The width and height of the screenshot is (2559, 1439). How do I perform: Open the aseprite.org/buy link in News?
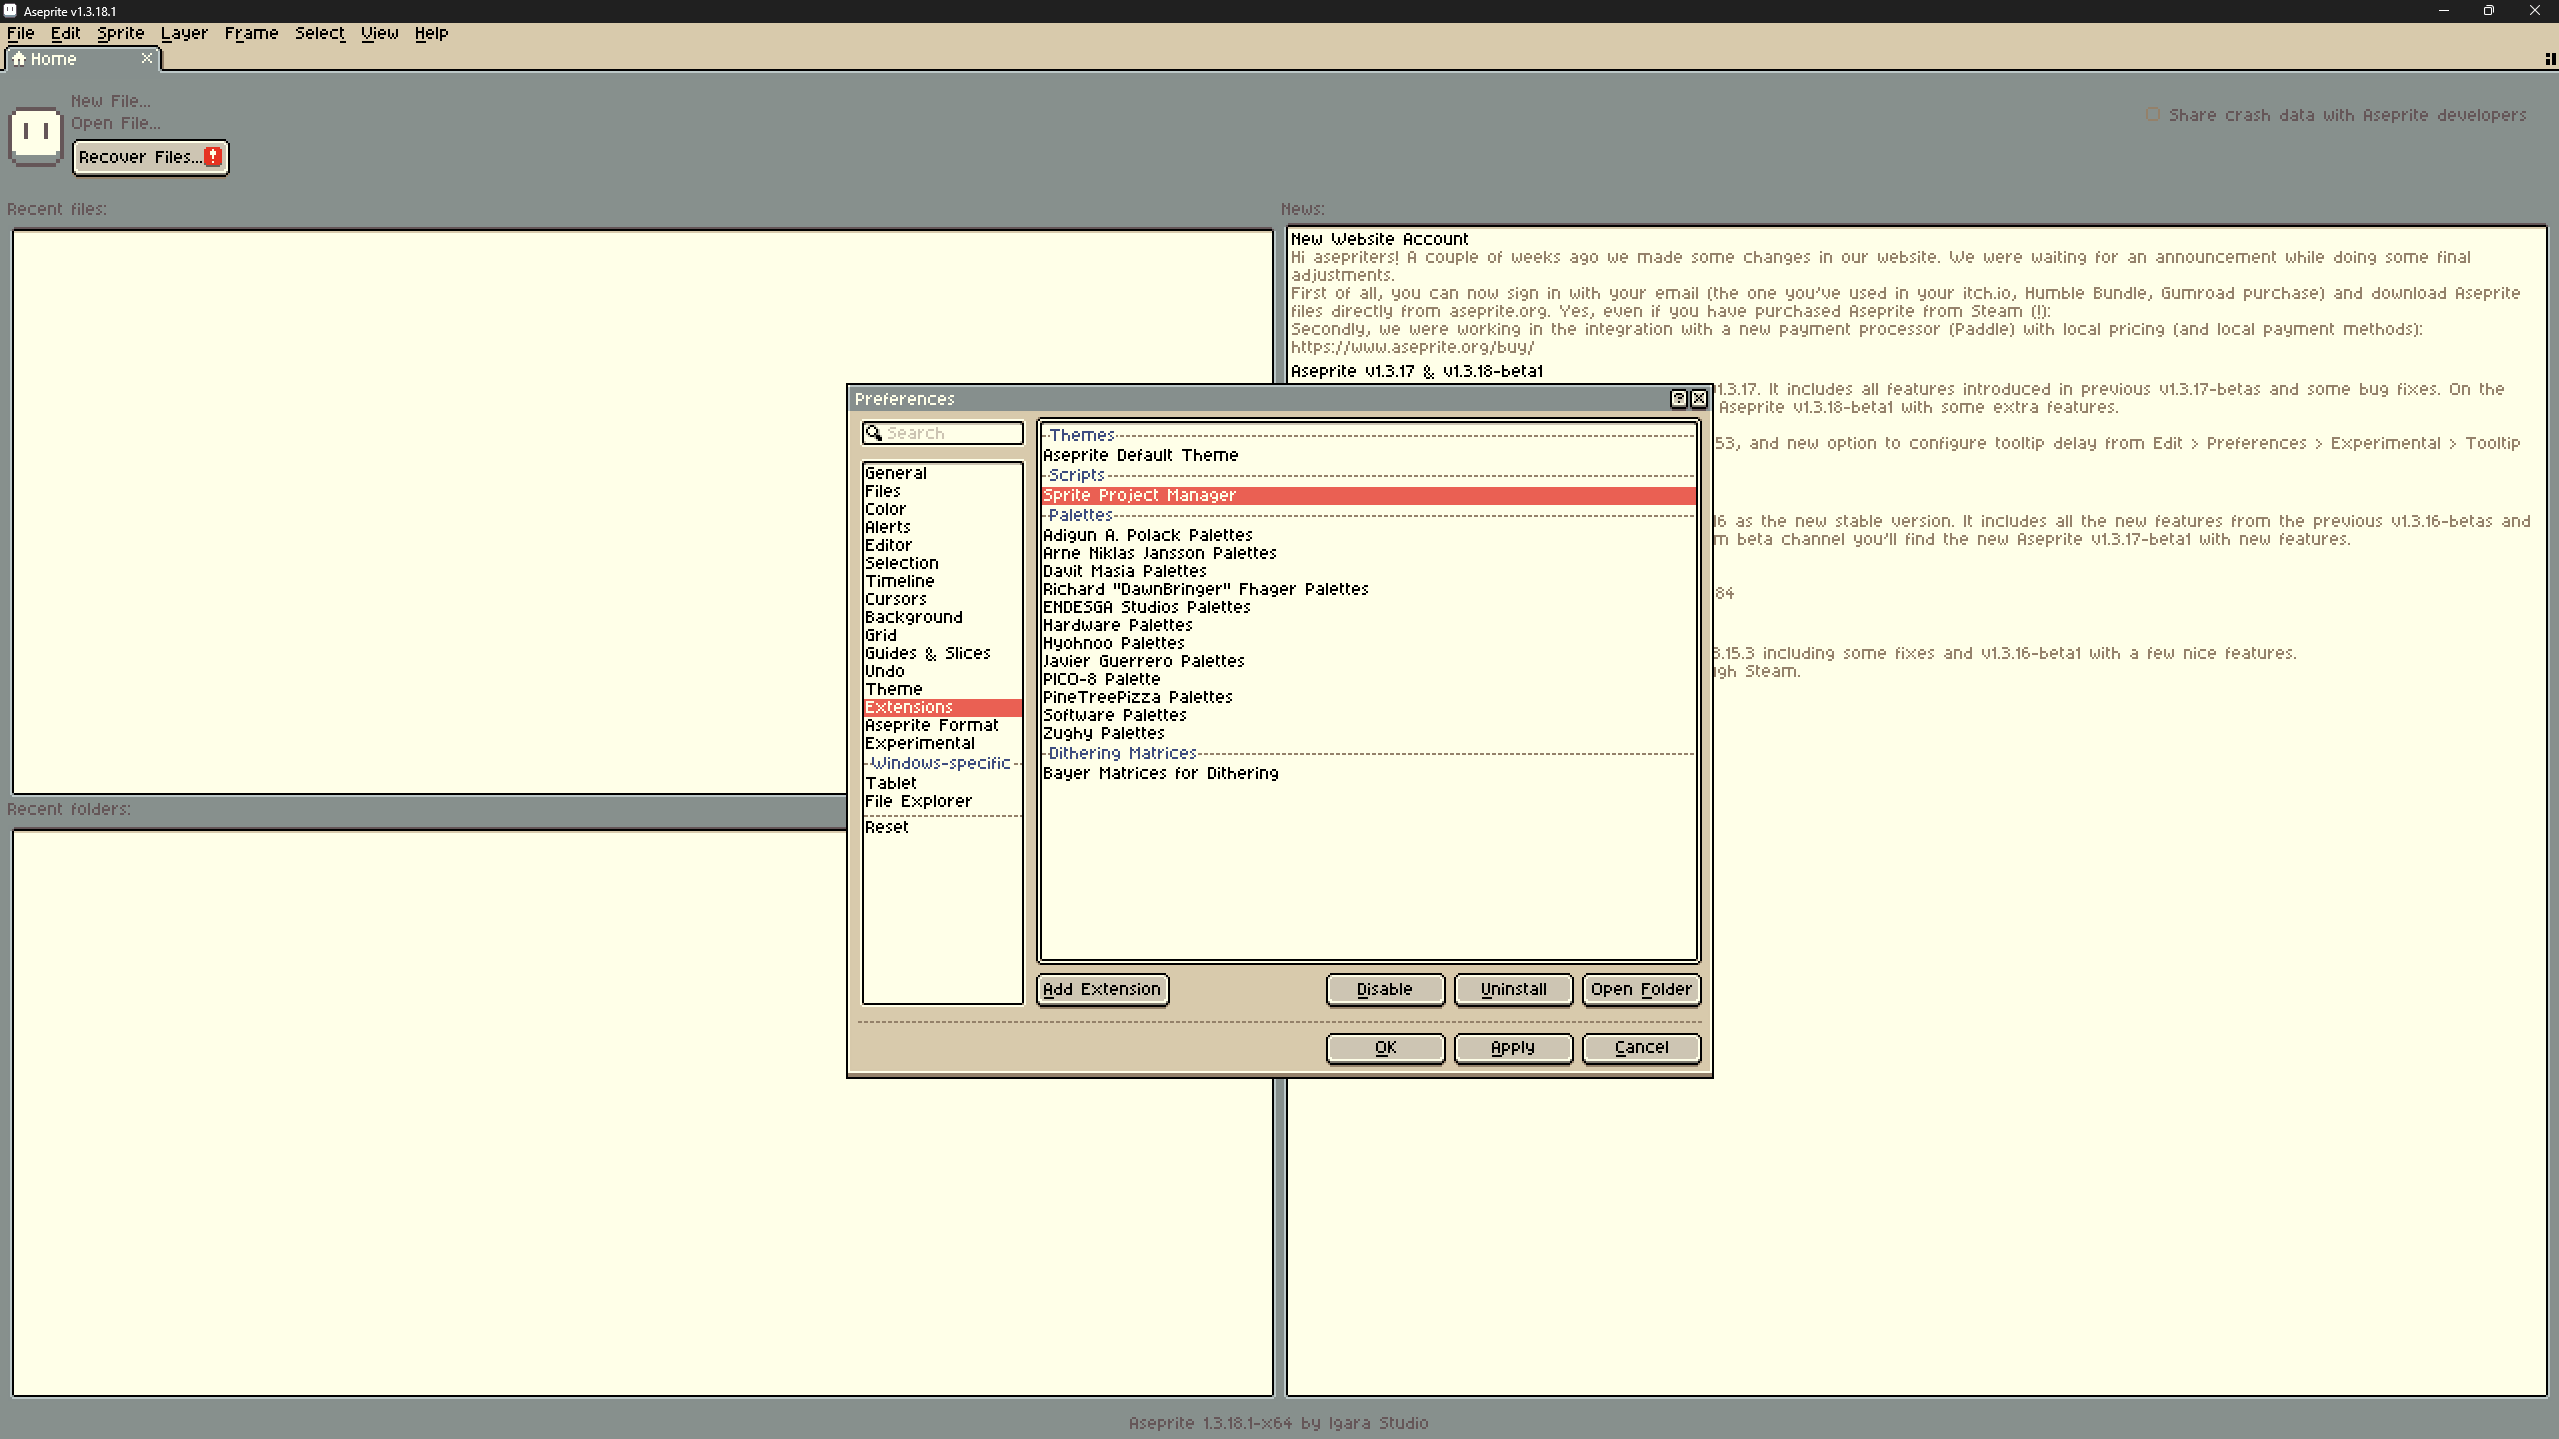1412,347
